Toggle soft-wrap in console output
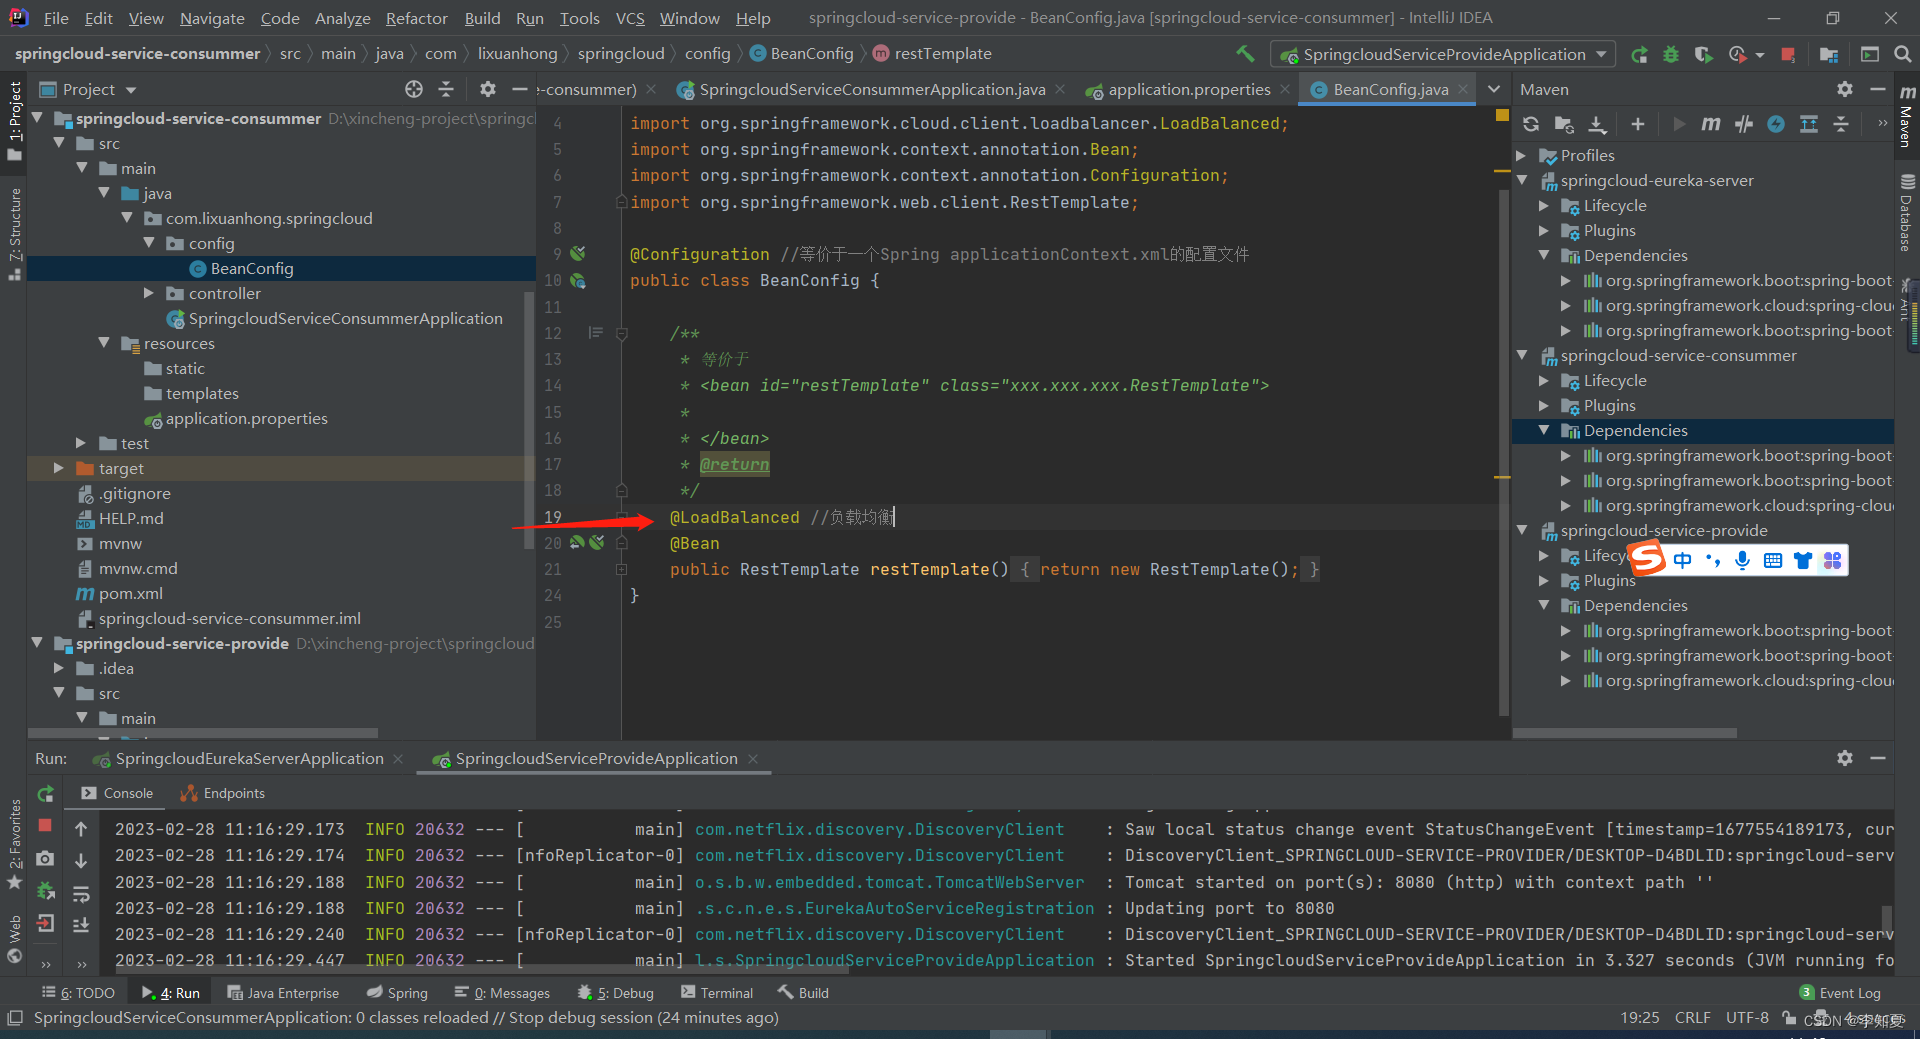 tap(81, 893)
